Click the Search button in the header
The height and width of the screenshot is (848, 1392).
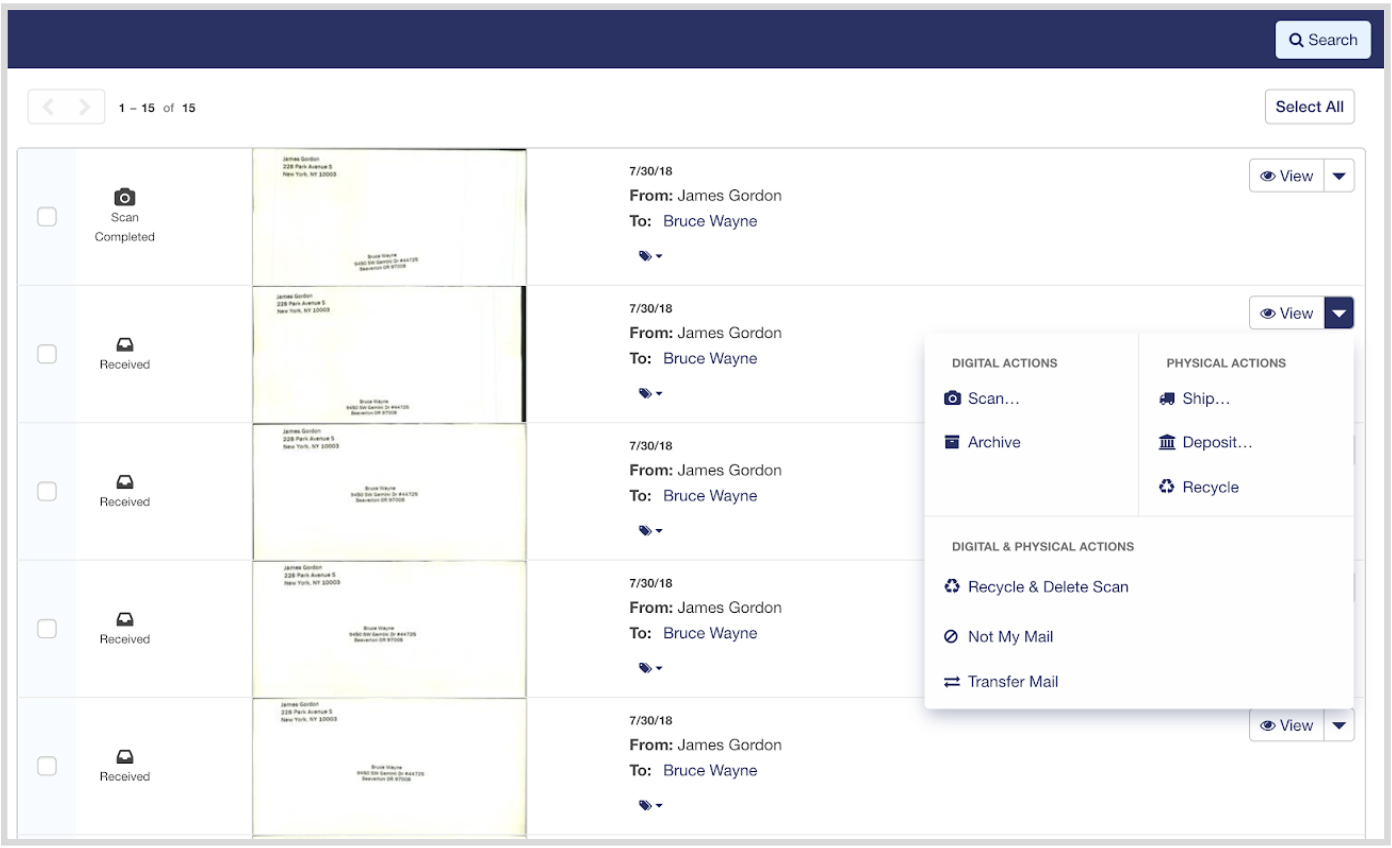(1322, 40)
